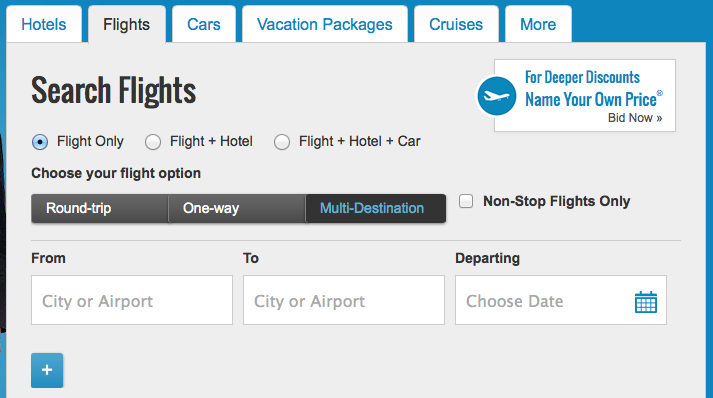
Task: Click the To city or airport field
Action: [344, 300]
